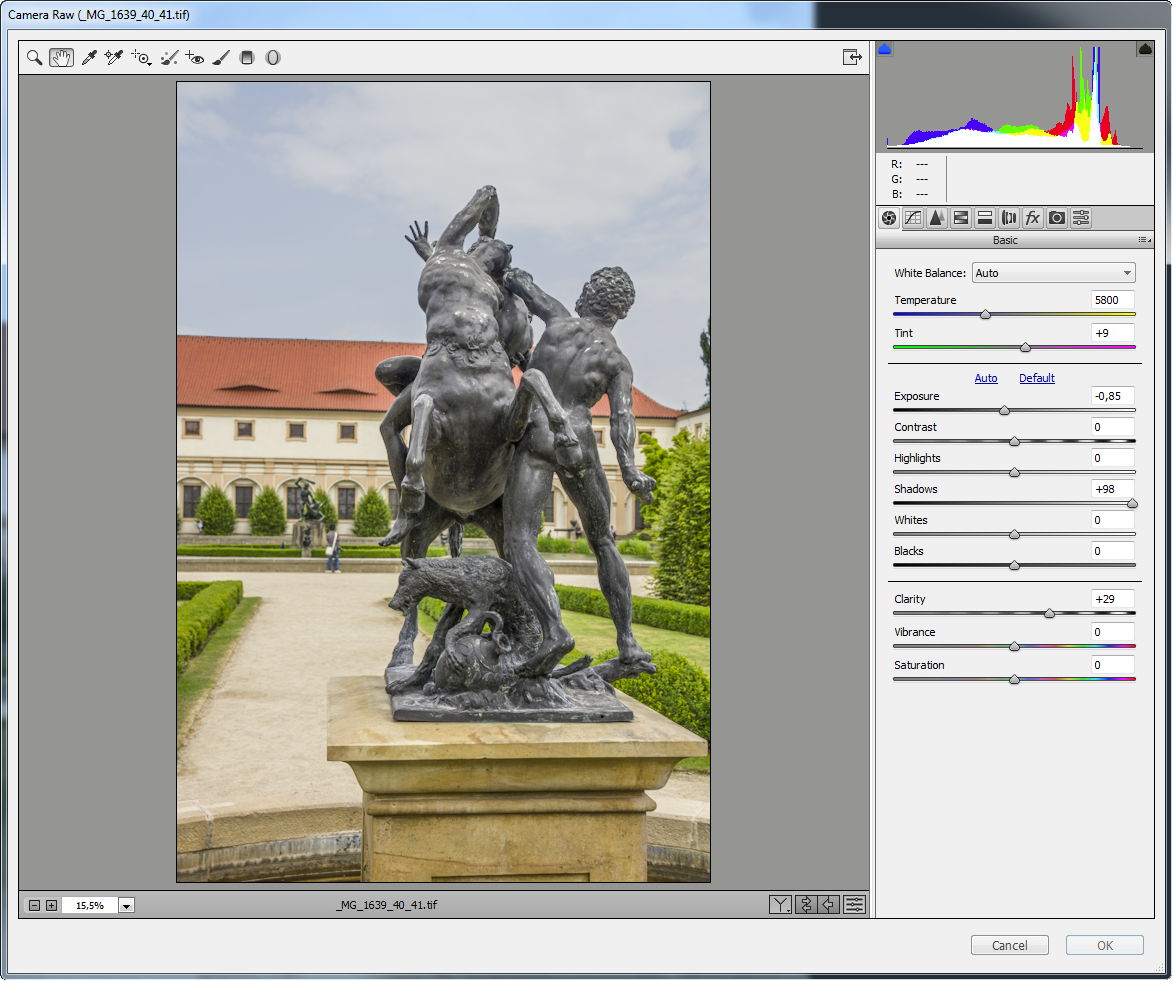Open the Effects fx tab
Viewport: 1173px width, 981px height.
1032,218
